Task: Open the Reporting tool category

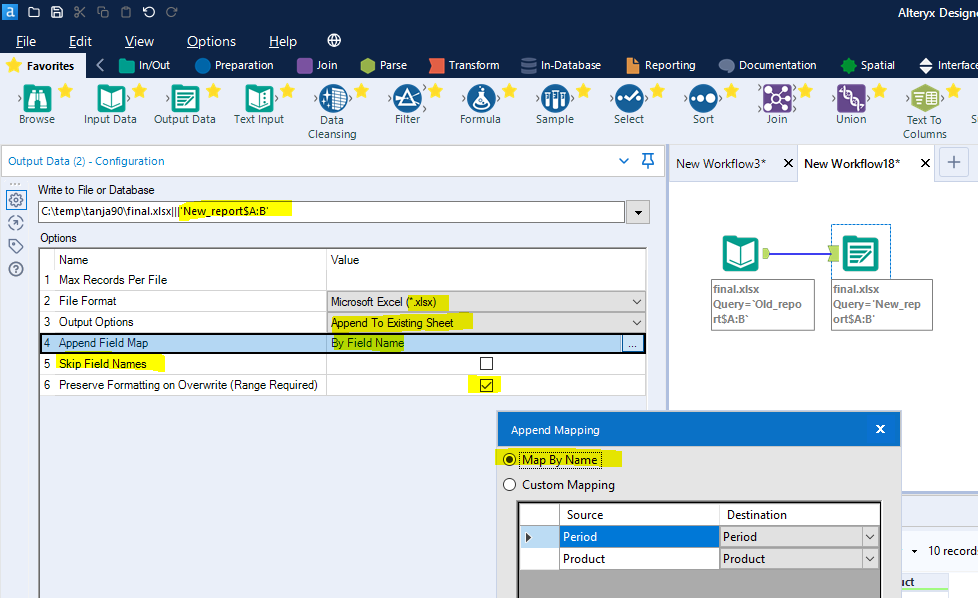Action: (x=661, y=65)
